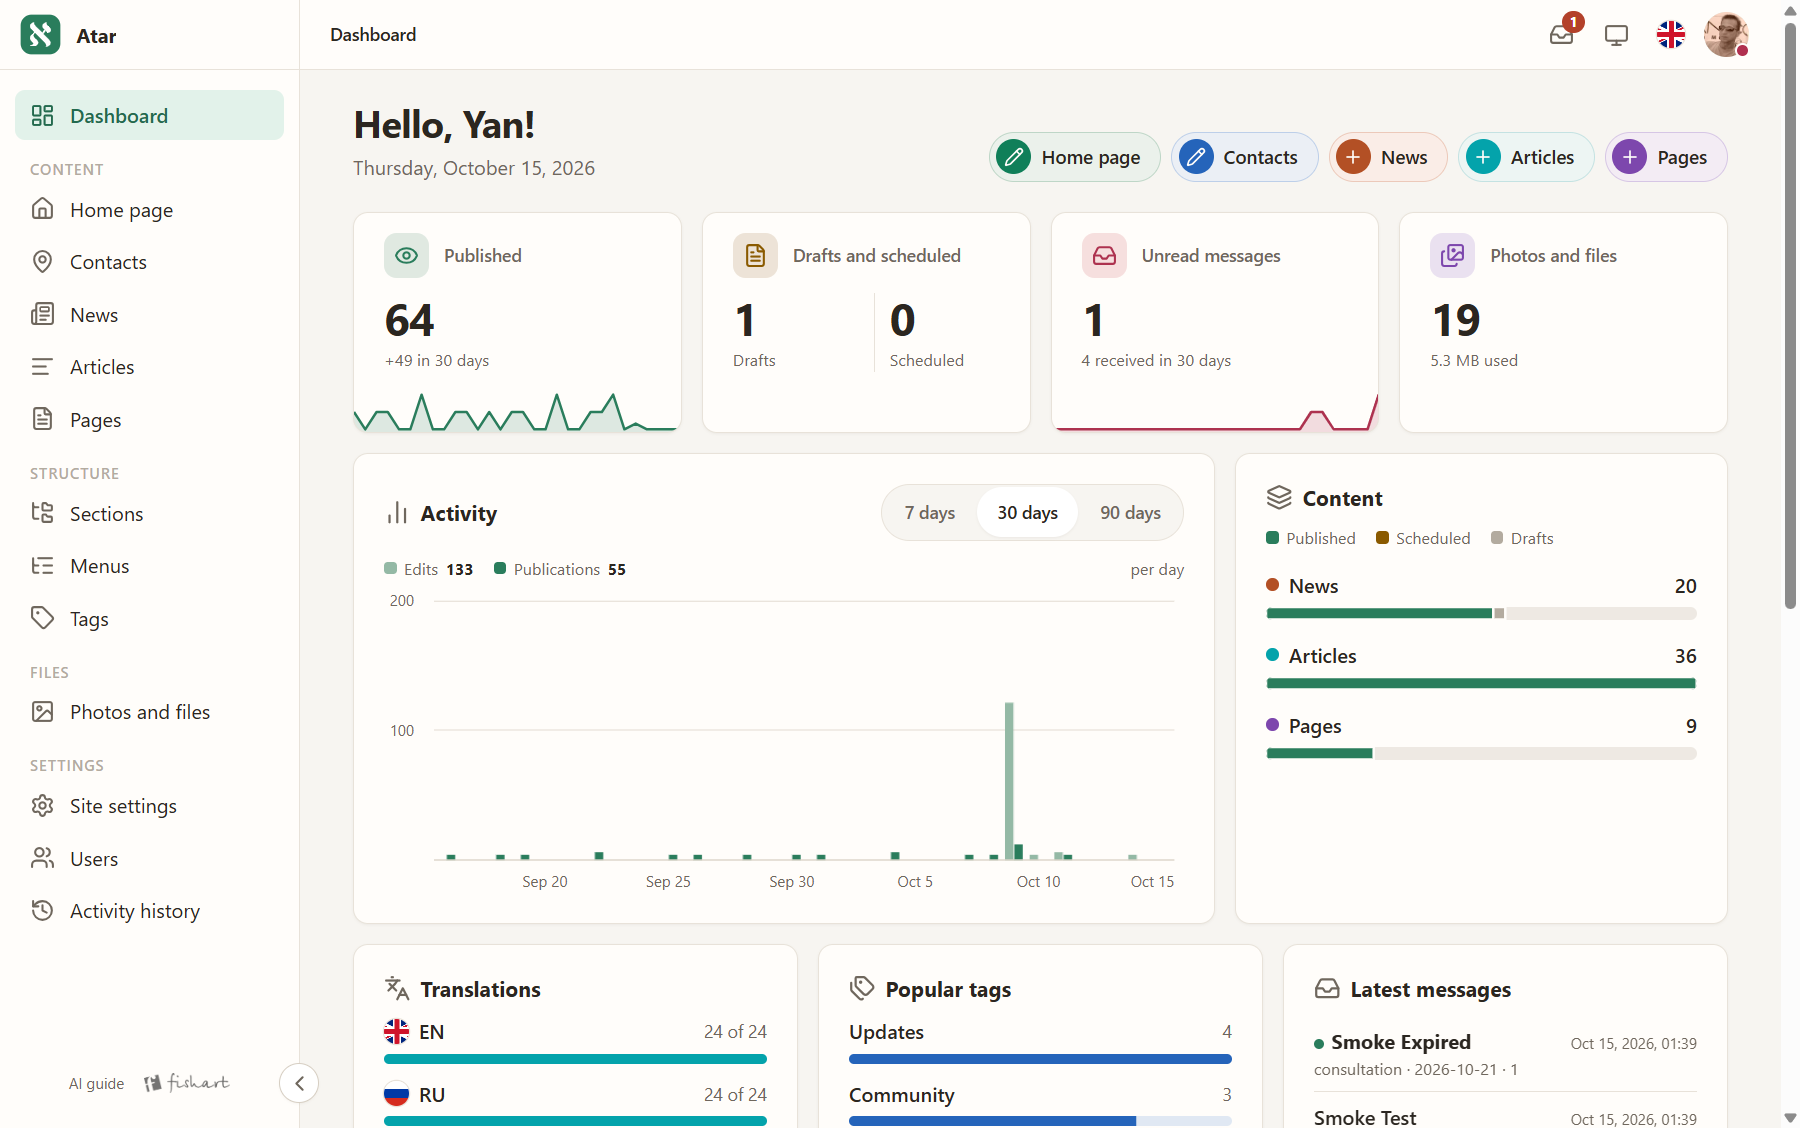Click the tall Oct 9 activity bar

coord(1009,780)
